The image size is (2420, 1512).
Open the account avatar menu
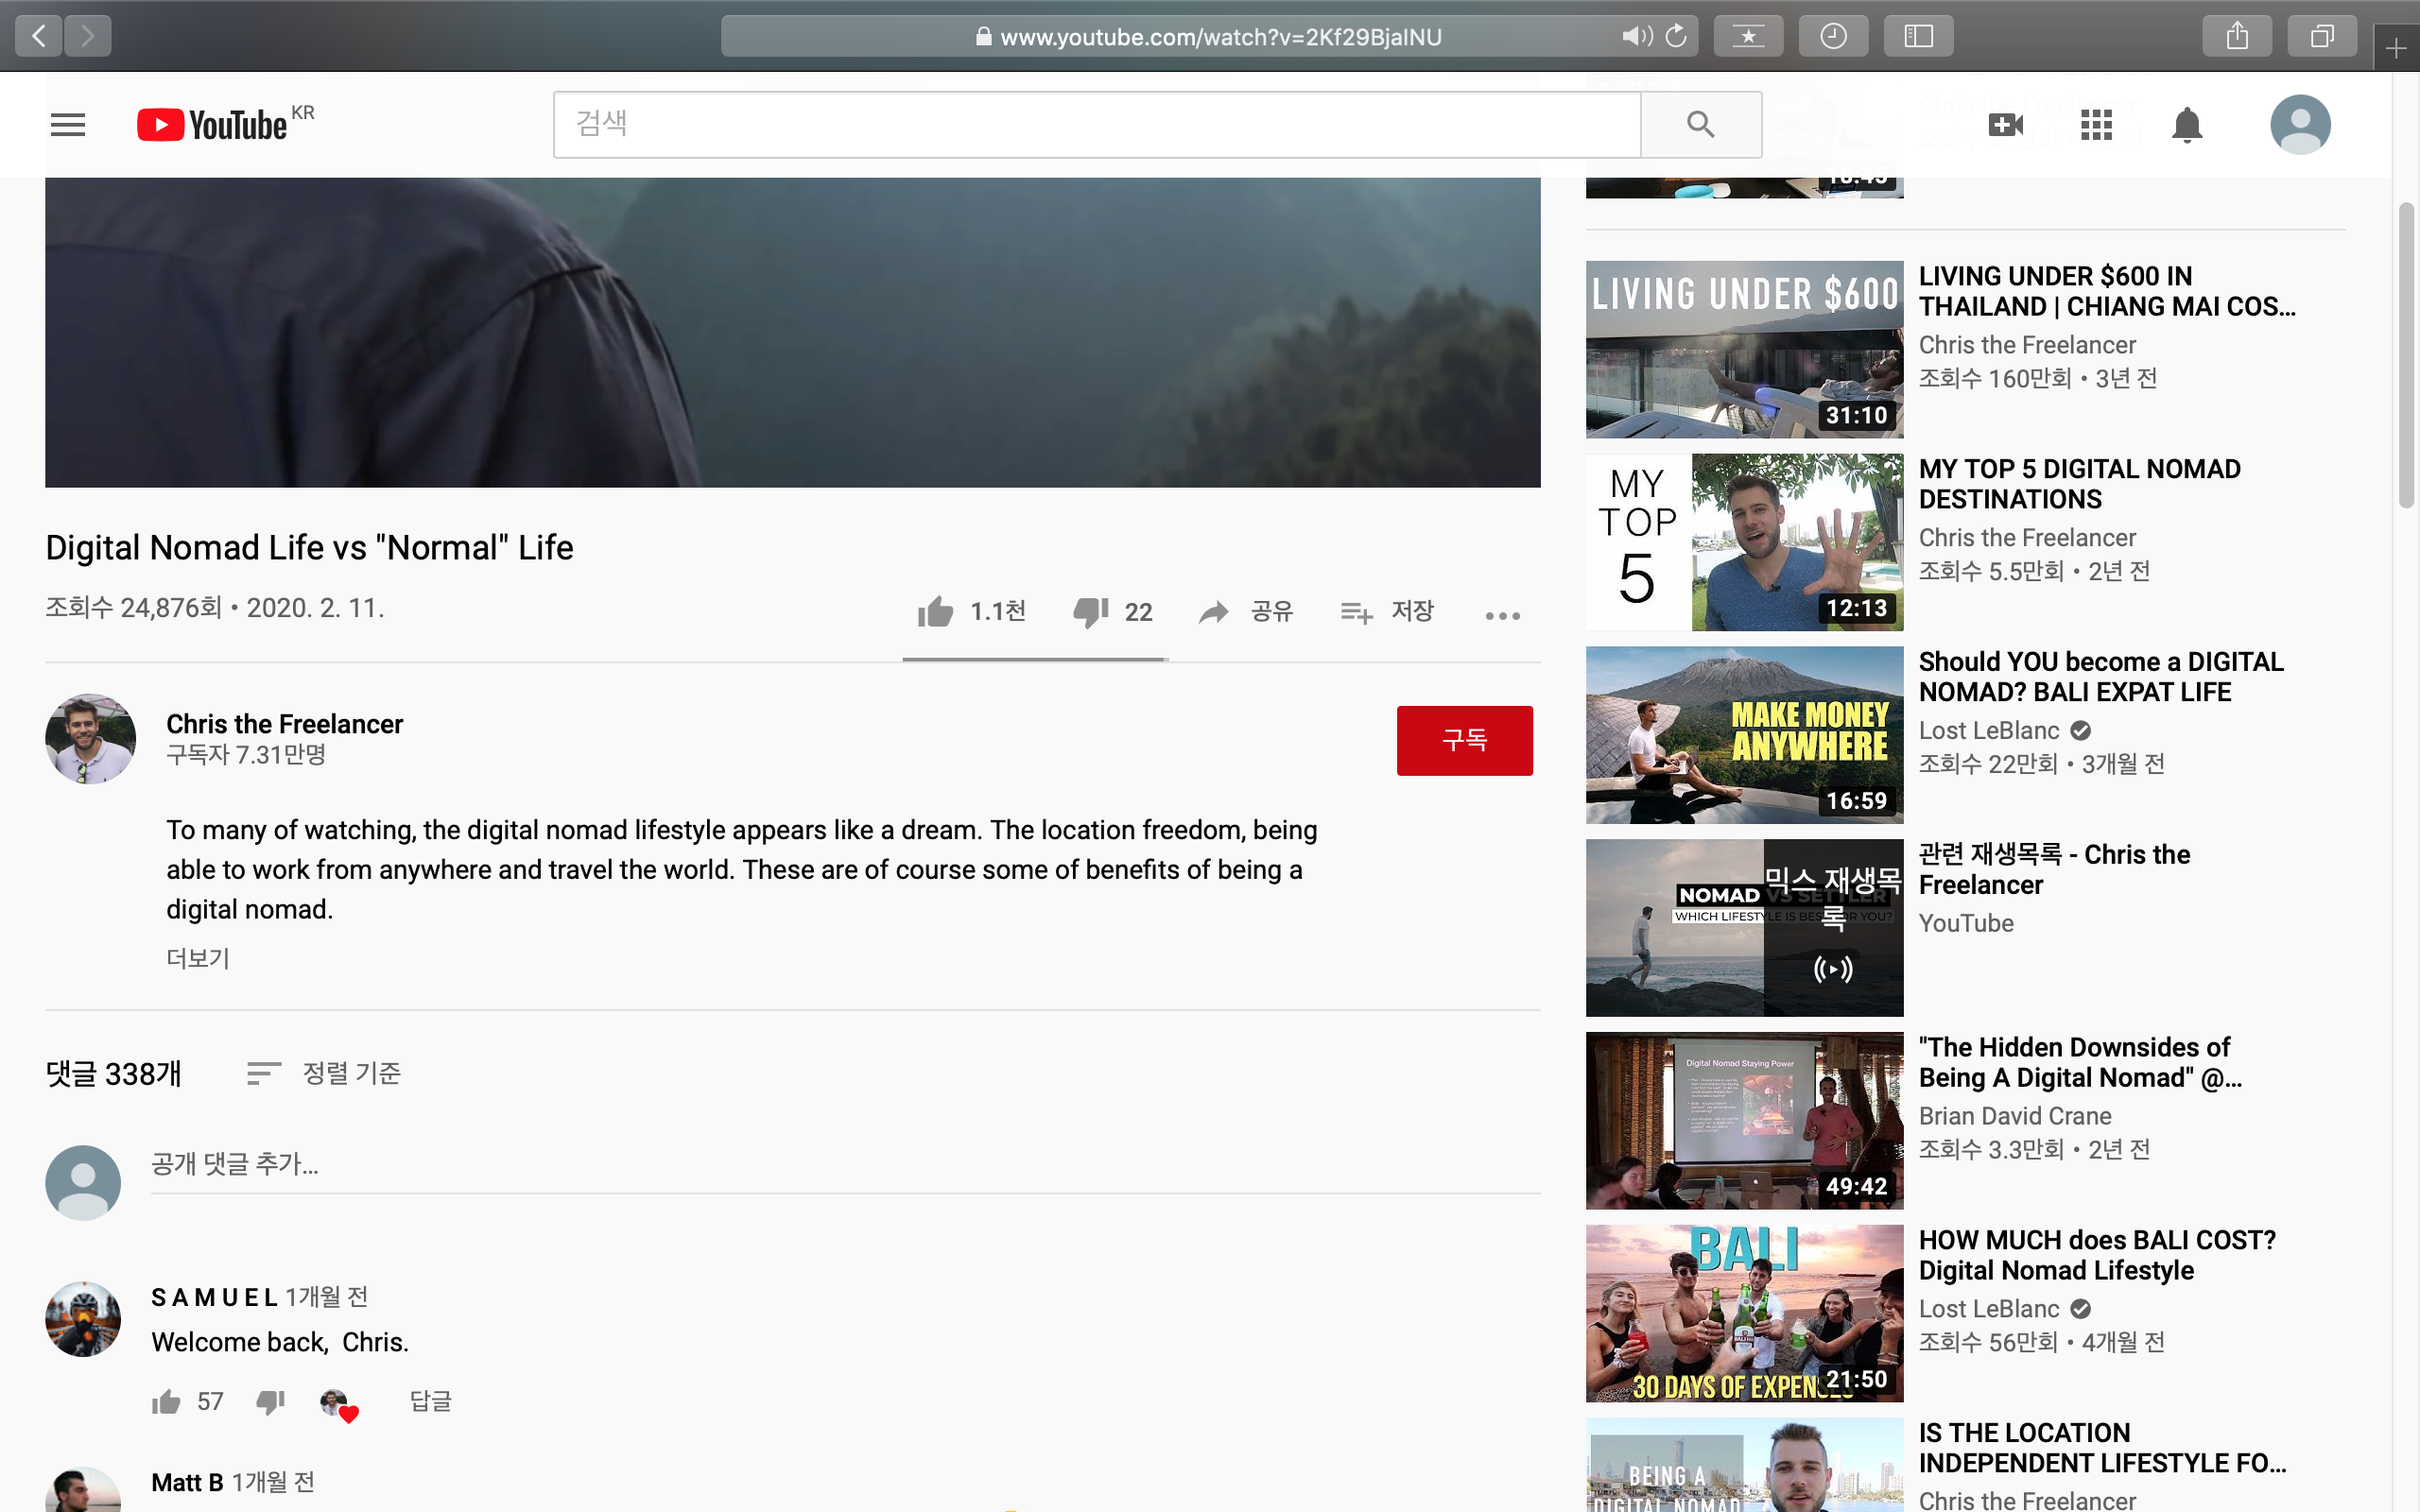point(2300,125)
